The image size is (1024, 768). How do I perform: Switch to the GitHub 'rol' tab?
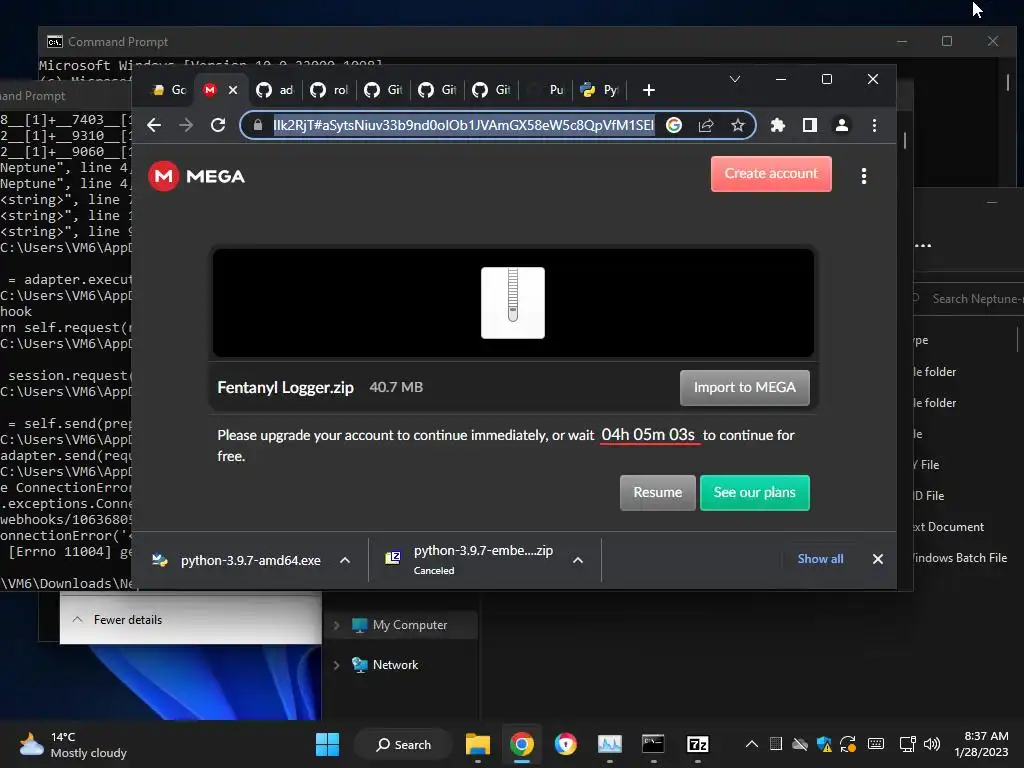[x=328, y=90]
